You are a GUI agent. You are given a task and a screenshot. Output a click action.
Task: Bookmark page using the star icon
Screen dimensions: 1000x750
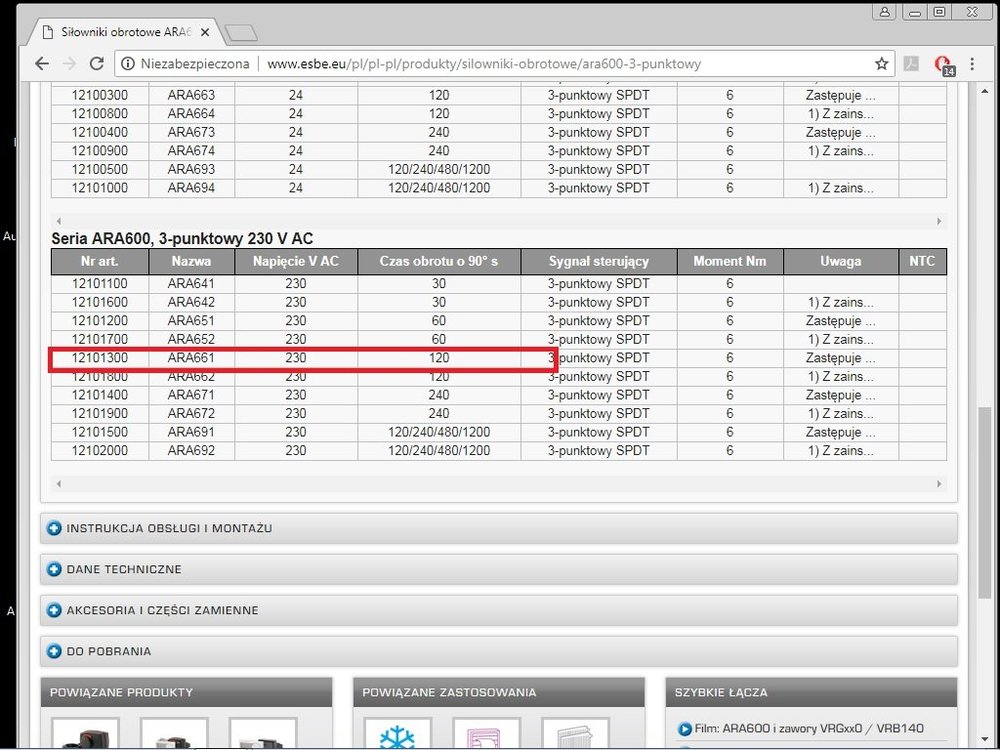[881, 63]
